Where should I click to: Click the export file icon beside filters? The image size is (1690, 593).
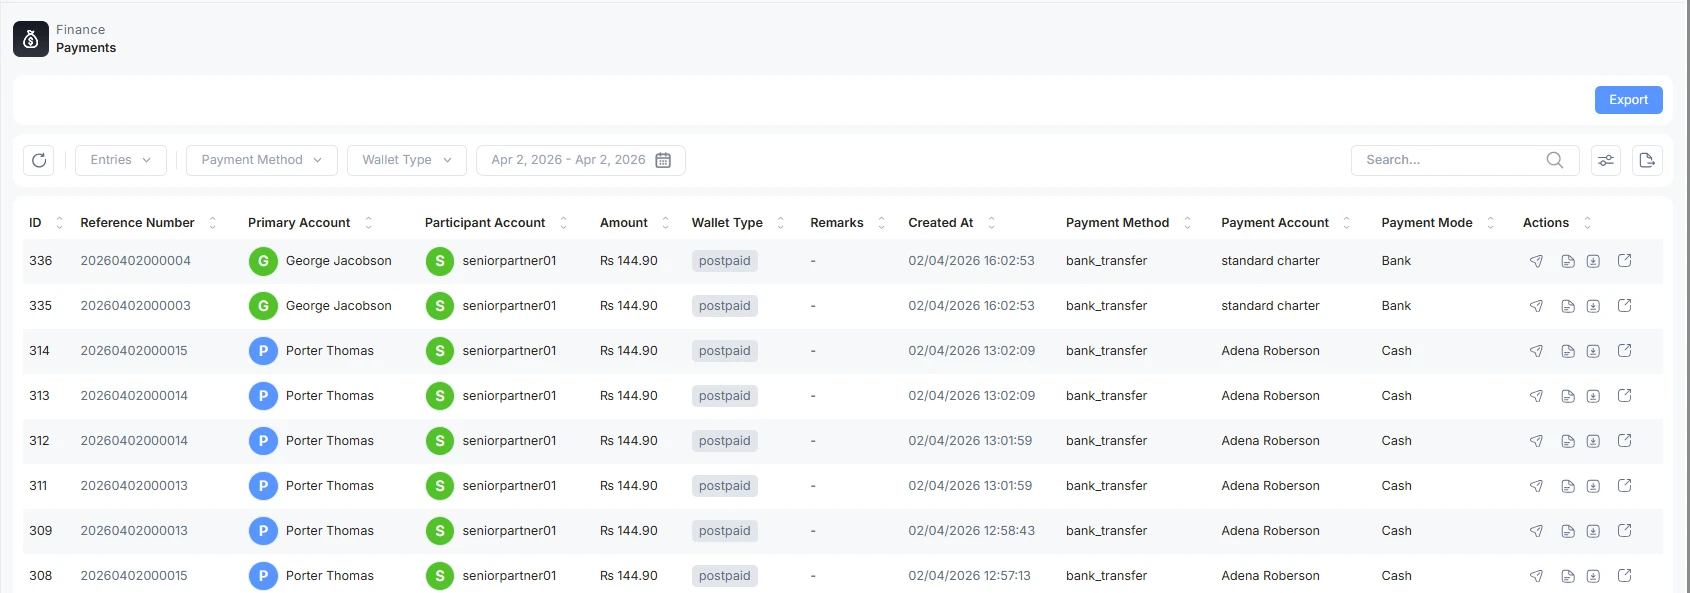pyautogui.click(x=1647, y=160)
